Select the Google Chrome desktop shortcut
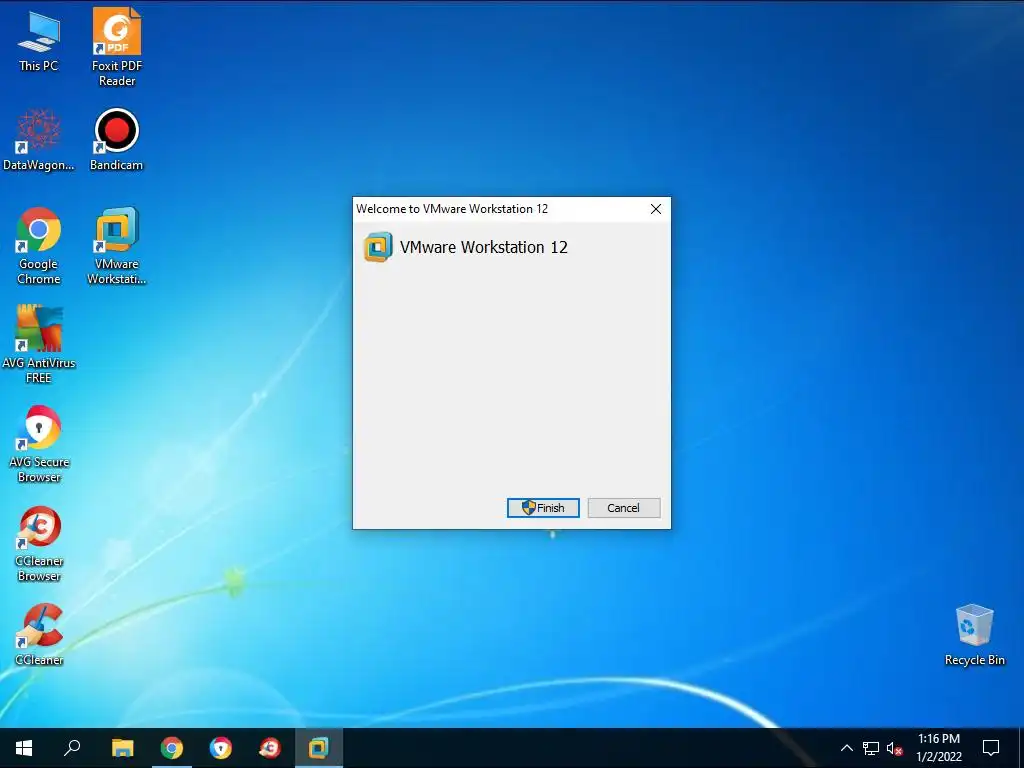Screen dimensions: 1024x768 click(x=39, y=246)
